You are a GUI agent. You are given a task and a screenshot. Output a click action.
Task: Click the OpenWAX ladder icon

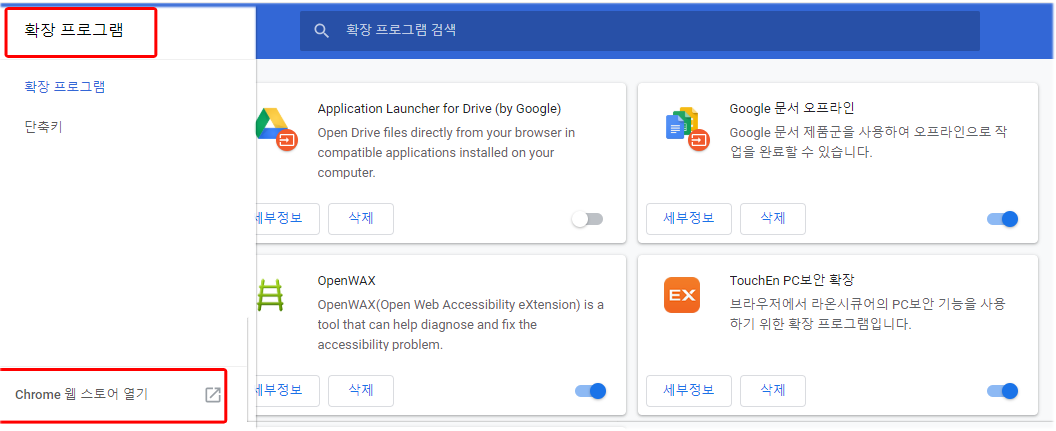point(271,295)
